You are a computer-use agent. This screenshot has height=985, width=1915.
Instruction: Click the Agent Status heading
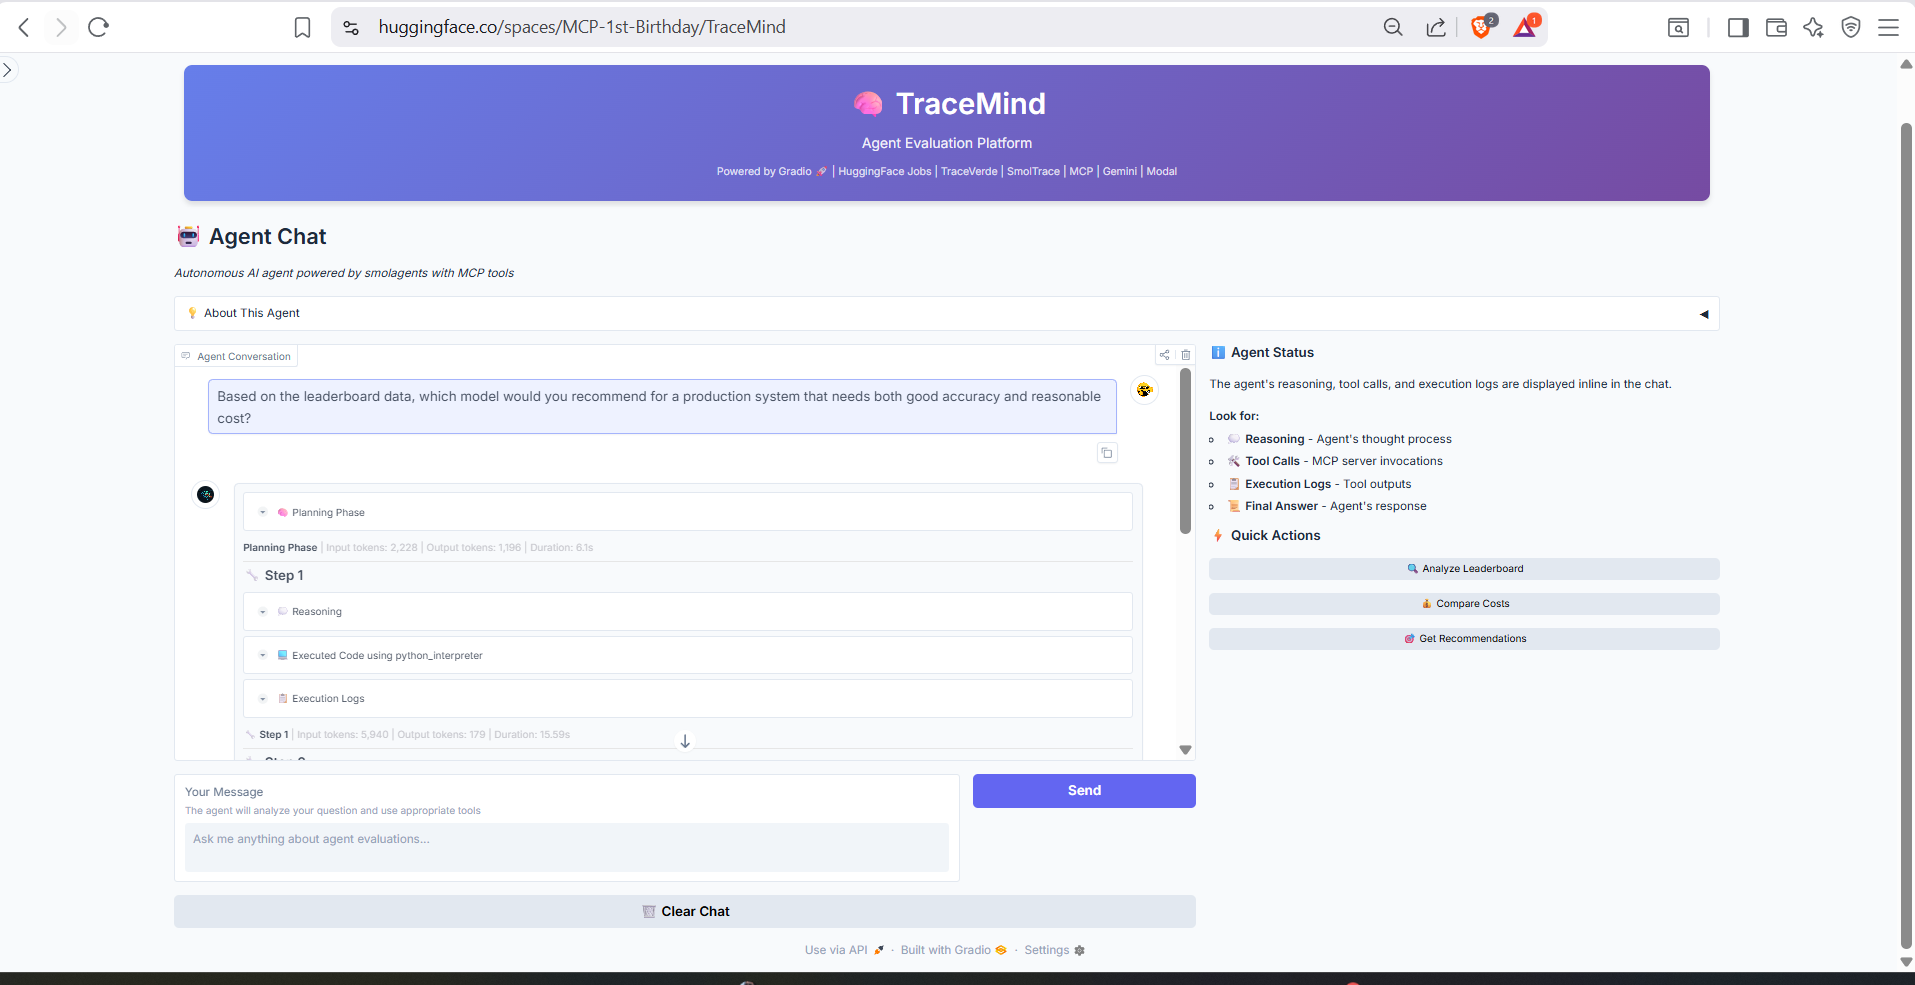click(1272, 353)
